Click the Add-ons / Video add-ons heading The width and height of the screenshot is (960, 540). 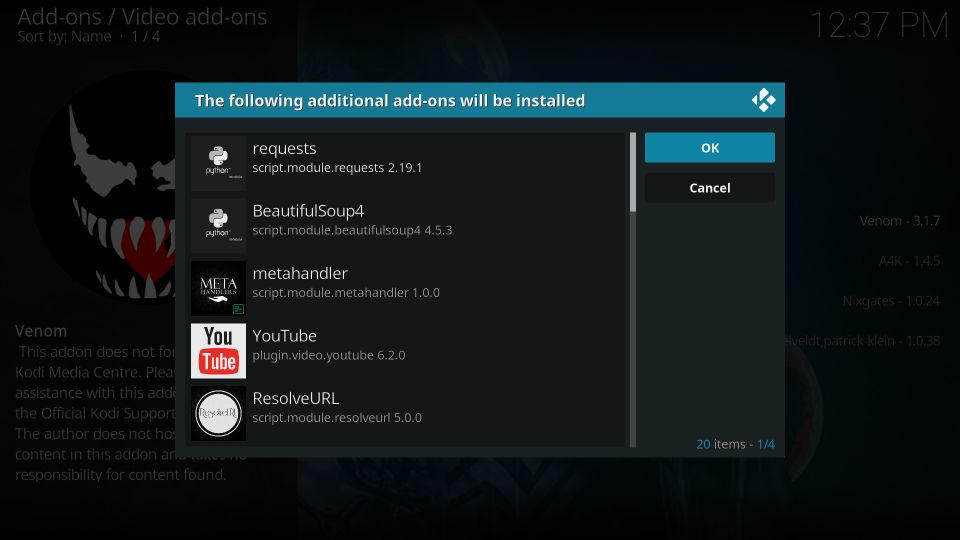point(142,17)
